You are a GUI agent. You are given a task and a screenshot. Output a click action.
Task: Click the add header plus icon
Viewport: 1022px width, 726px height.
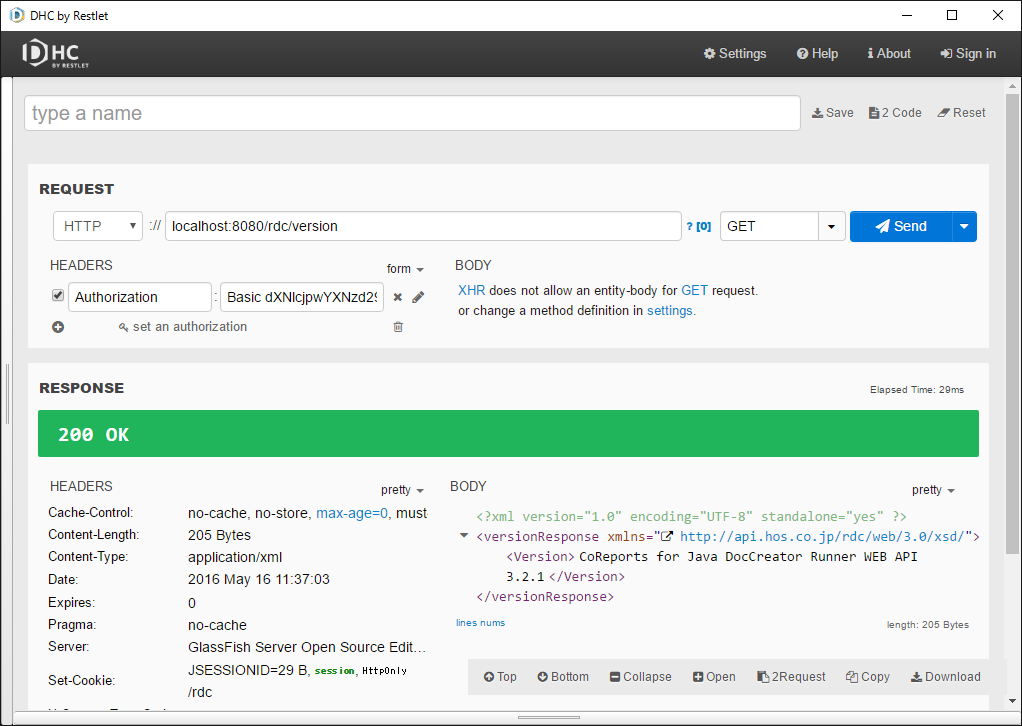coord(58,327)
